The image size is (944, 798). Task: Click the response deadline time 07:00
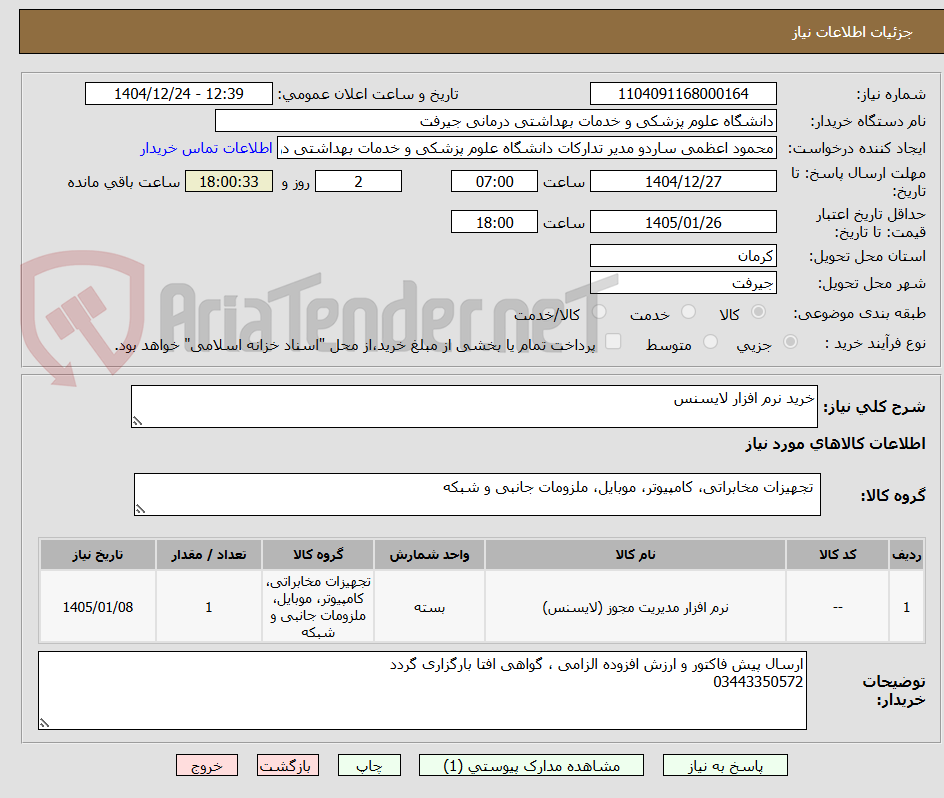coord(494,181)
